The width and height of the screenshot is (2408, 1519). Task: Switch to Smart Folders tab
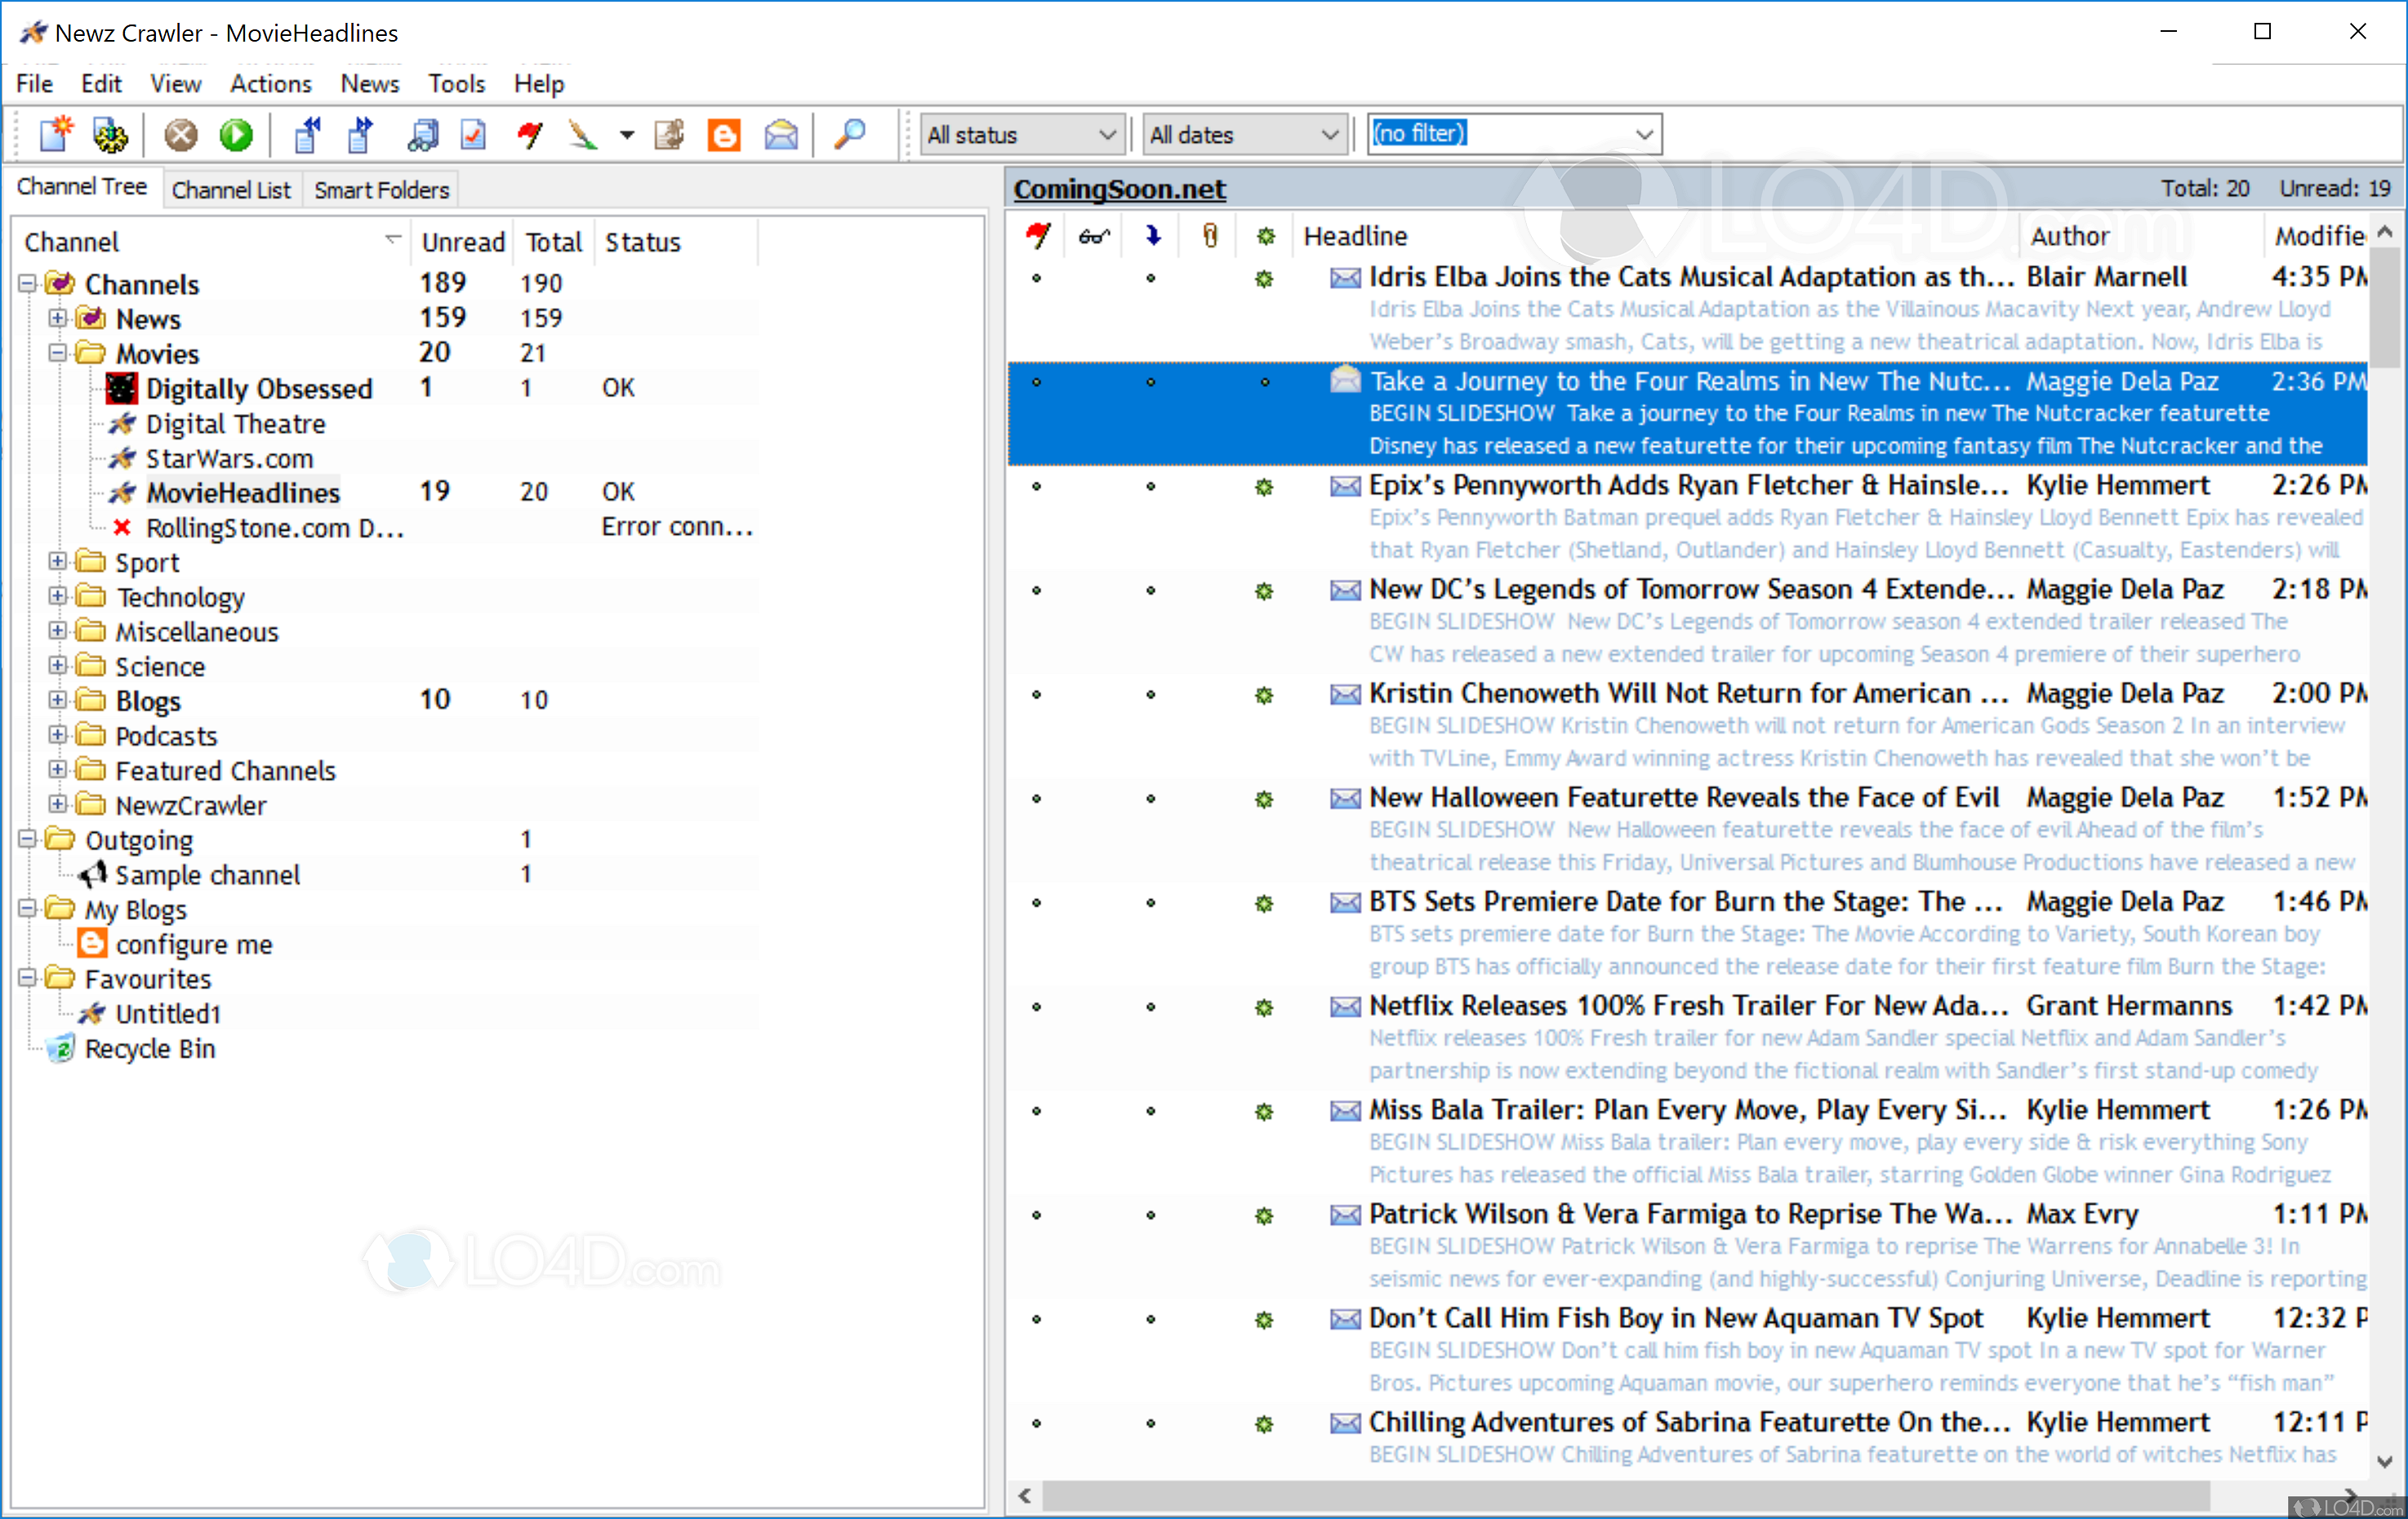coord(381,189)
